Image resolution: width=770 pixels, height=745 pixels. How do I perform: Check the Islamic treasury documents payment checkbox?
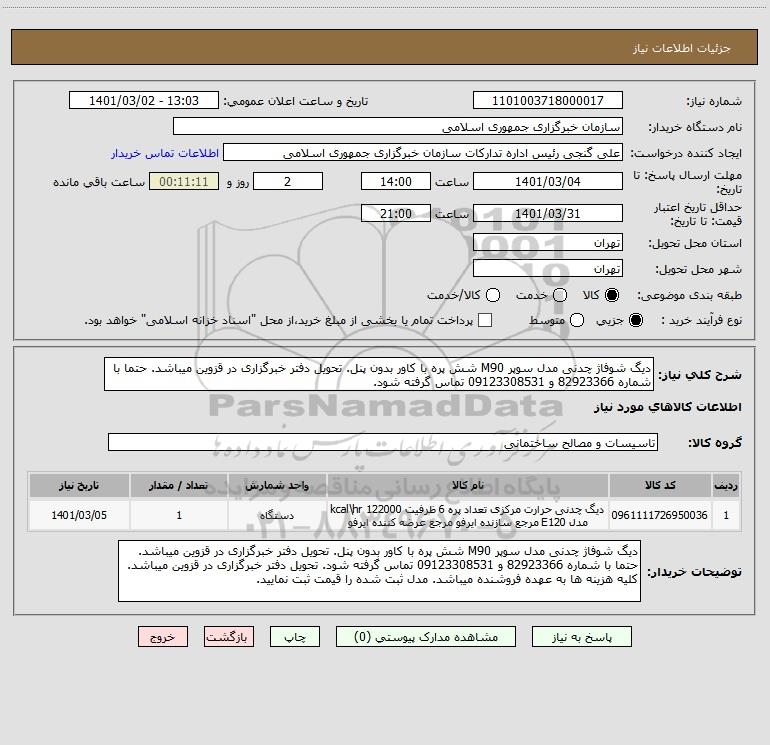click(x=485, y=320)
